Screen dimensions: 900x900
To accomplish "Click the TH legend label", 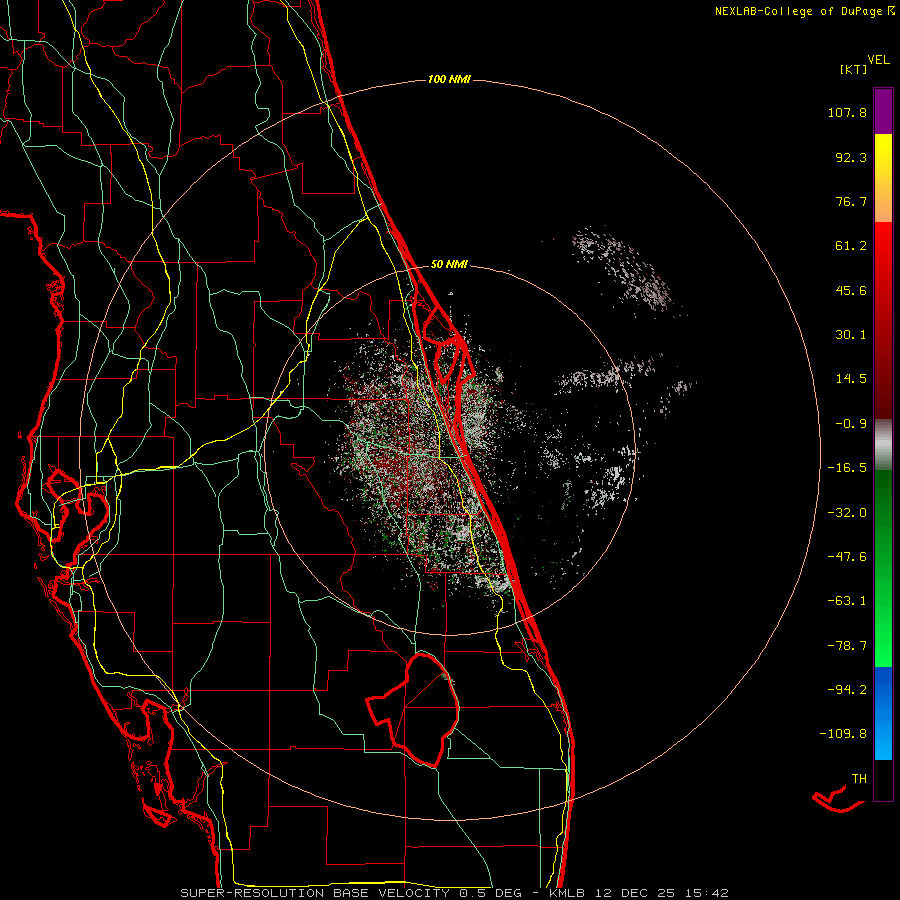I will [x=859, y=778].
